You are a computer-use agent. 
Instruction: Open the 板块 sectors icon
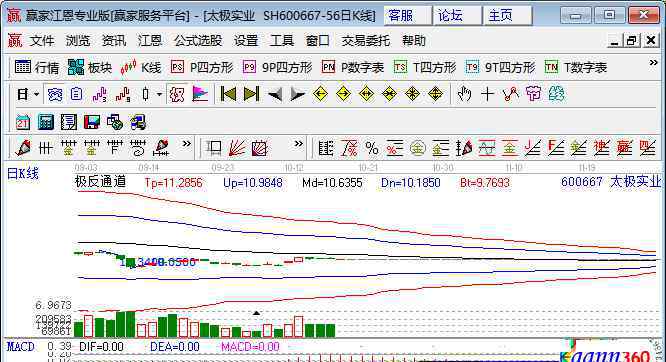90,67
